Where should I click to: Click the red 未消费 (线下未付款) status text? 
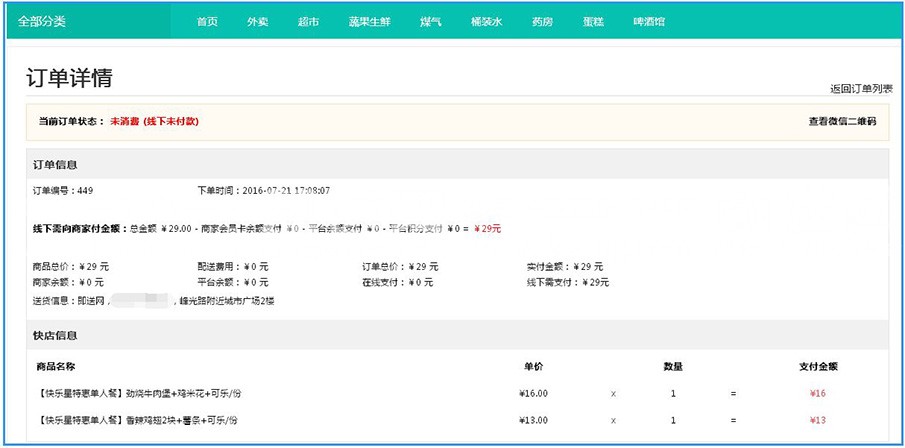(x=155, y=122)
